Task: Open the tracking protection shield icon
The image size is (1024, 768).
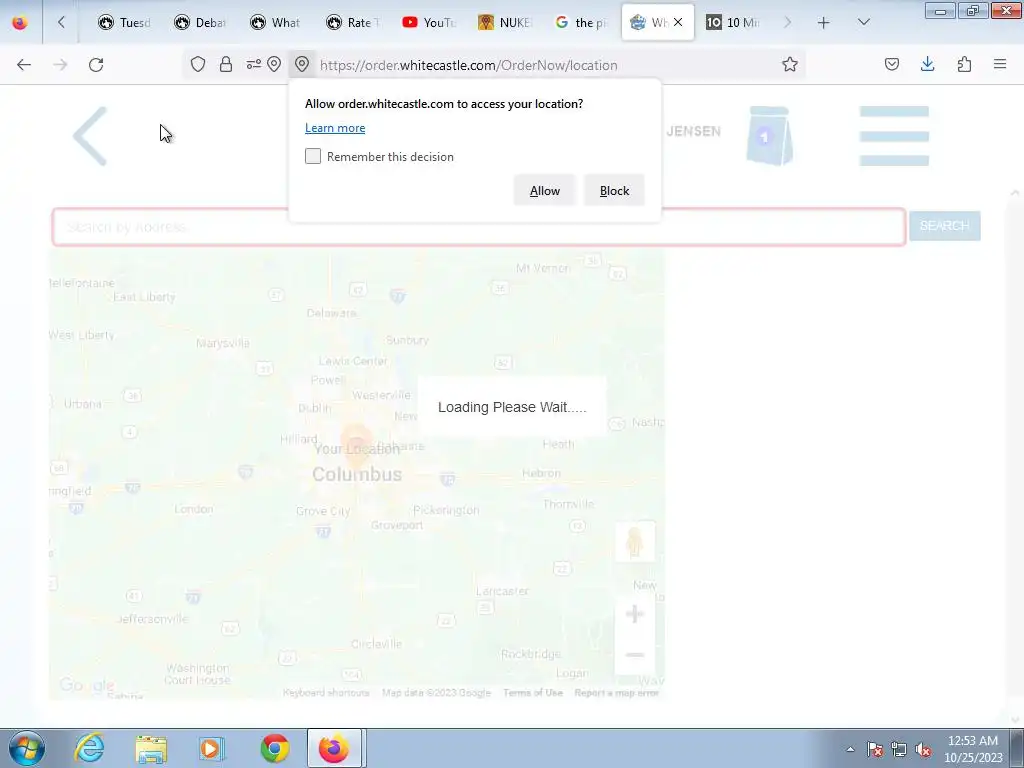Action: pyautogui.click(x=198, y=64)
